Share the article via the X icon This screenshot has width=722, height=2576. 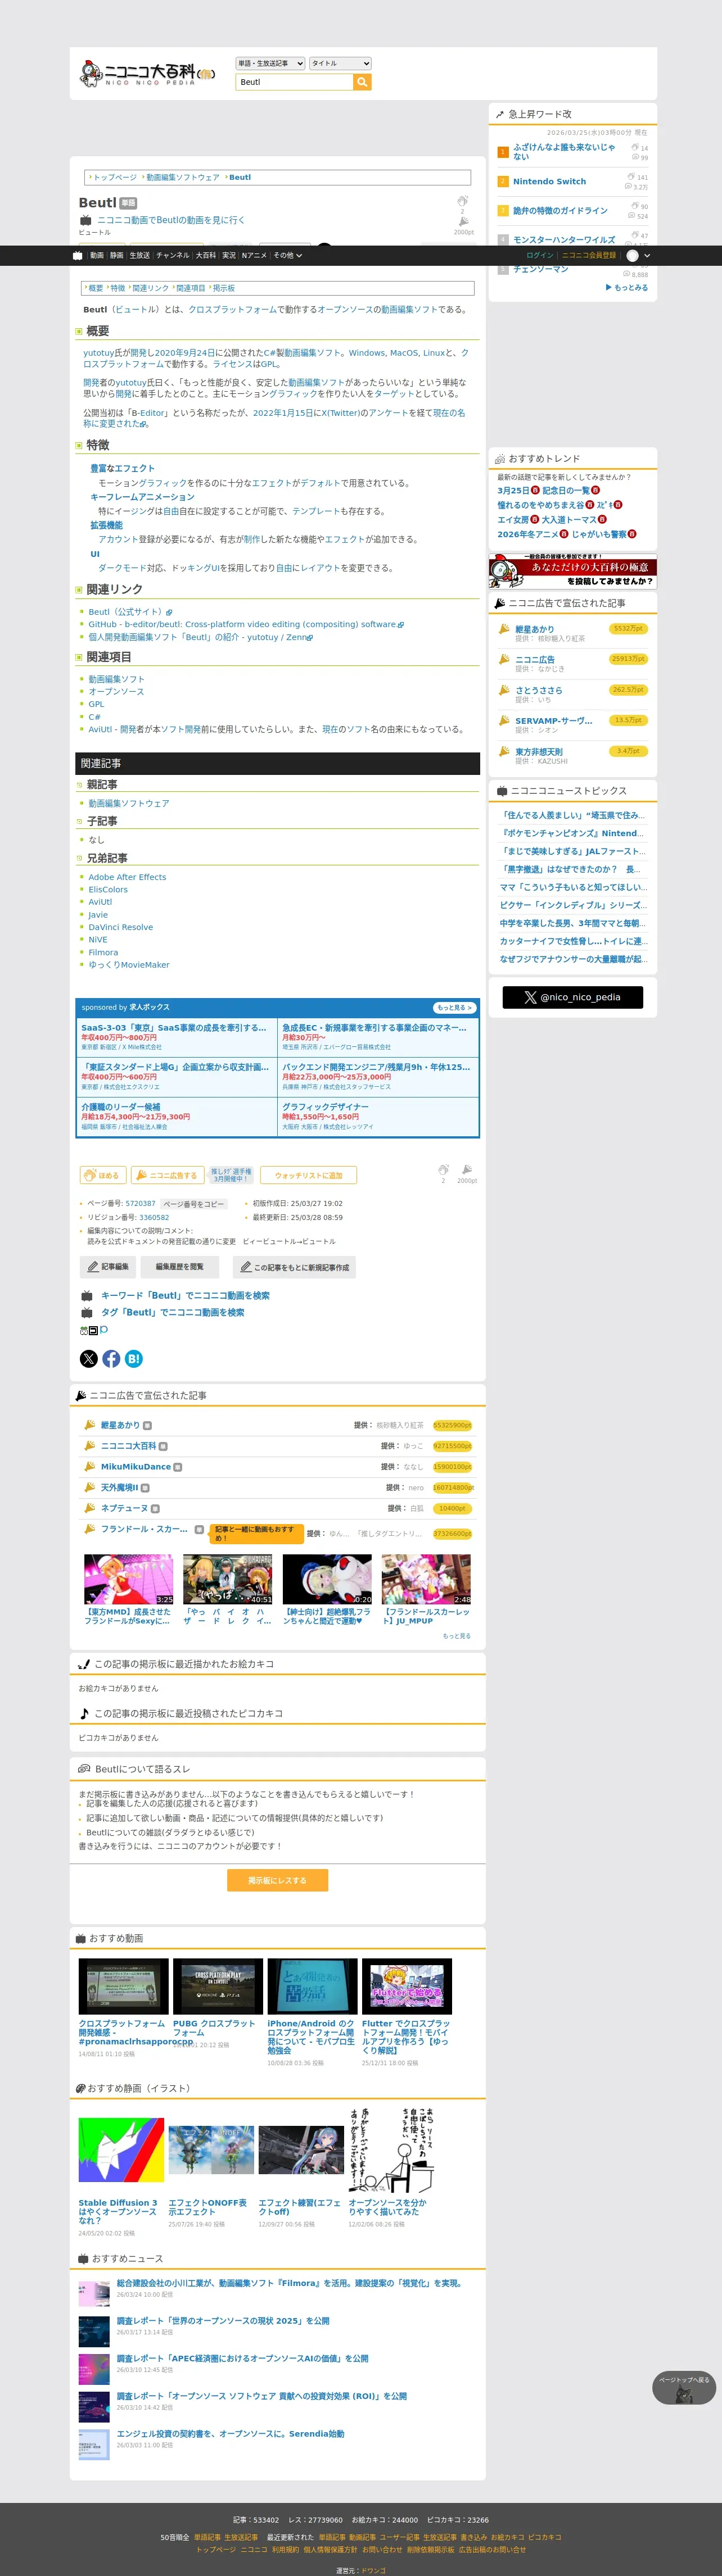click(x=89, y=1358)
